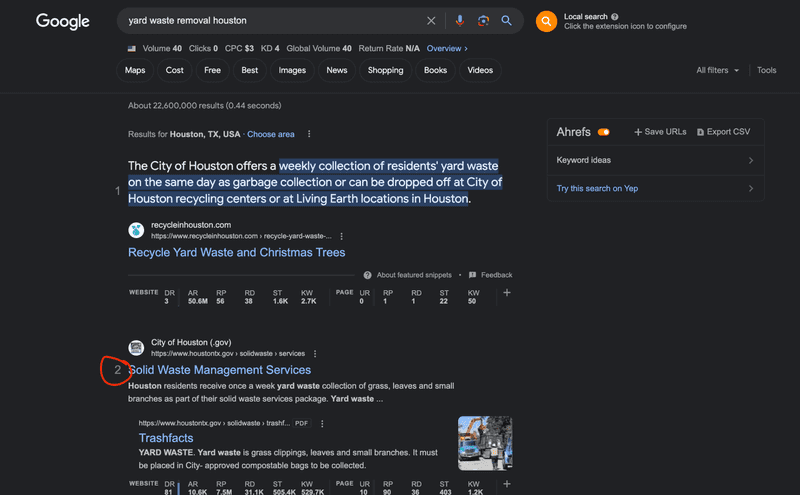Viewport: 800px width, 495px height.
Task: Select the Maps filter chip
Action: pyautogui.click(x=135, y=70)
